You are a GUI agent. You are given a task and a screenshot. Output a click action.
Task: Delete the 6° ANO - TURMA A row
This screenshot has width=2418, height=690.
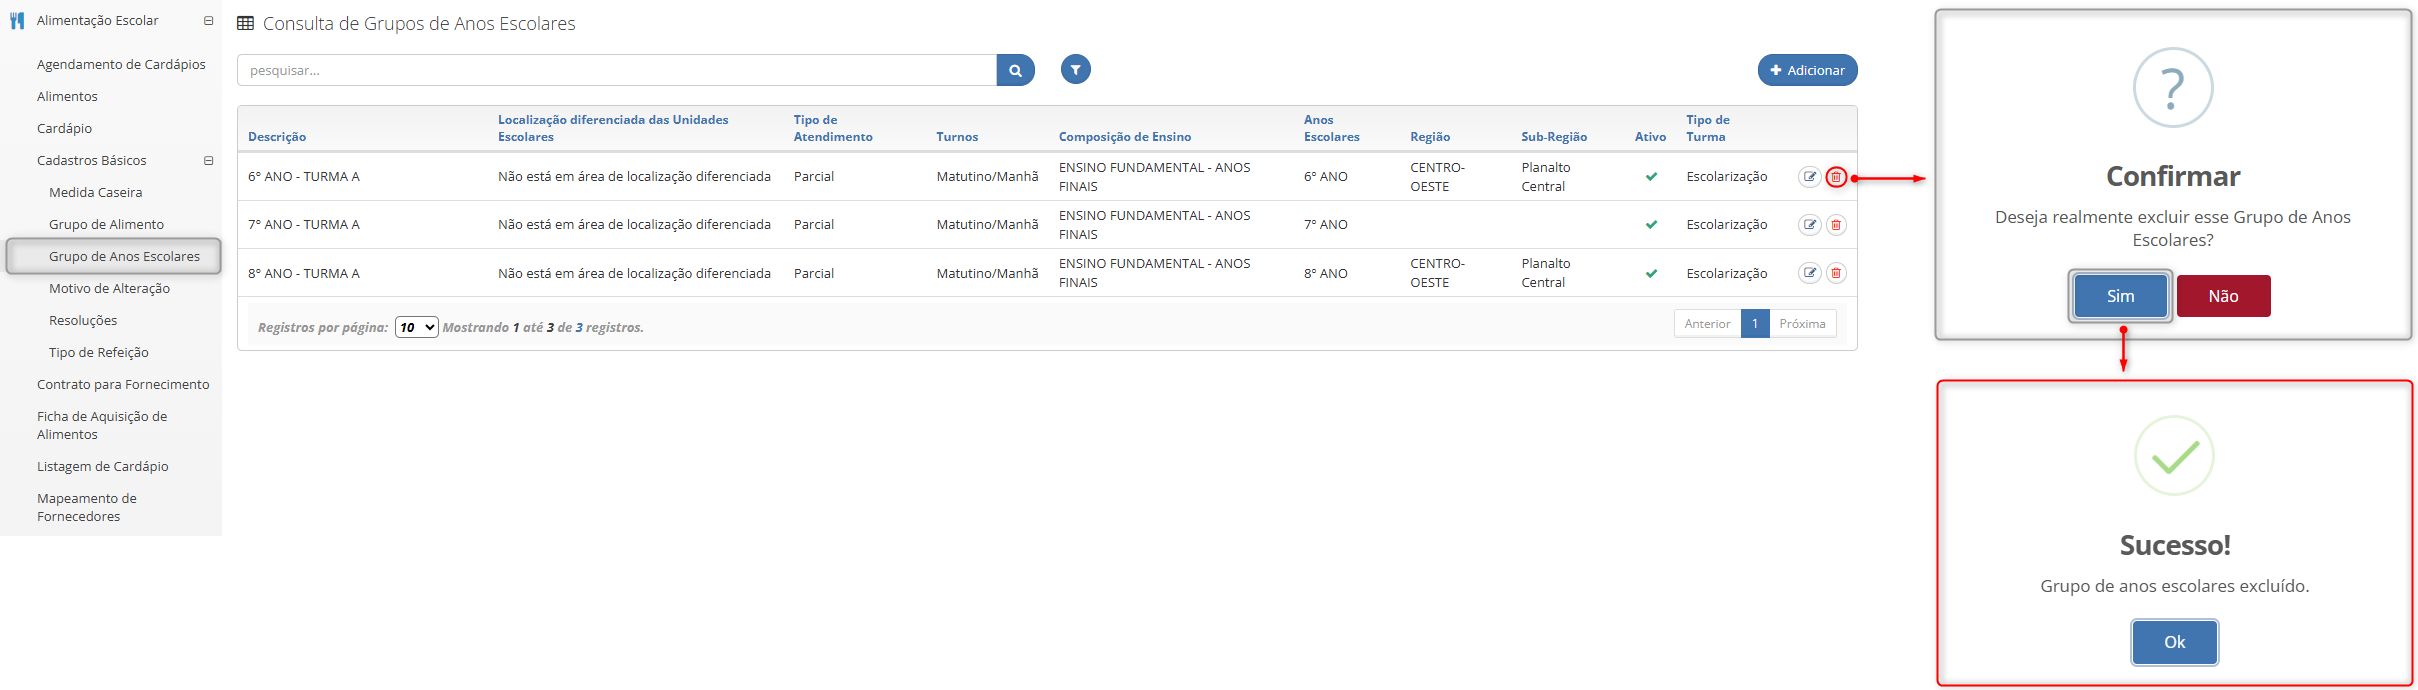click(x=1836, y=177)
